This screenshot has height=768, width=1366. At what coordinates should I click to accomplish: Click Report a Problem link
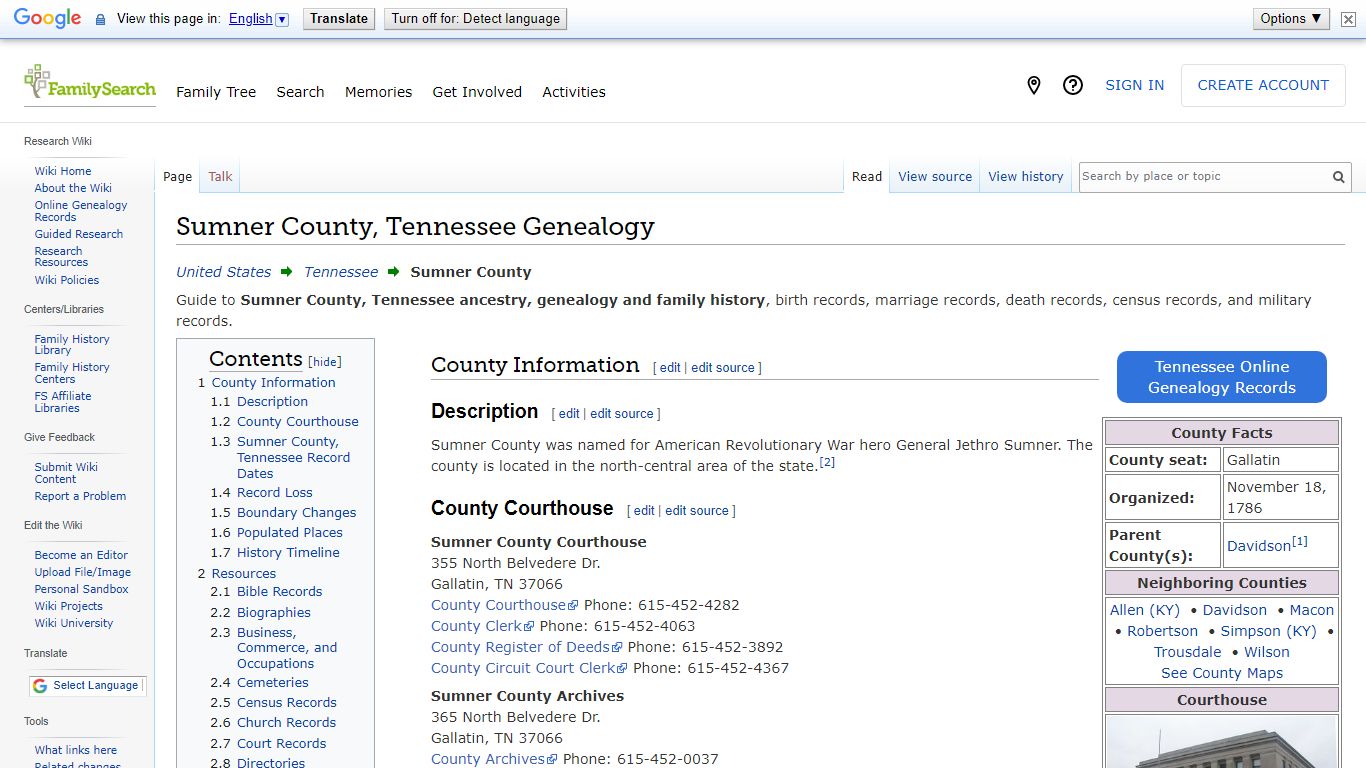(x=80, y=496)
